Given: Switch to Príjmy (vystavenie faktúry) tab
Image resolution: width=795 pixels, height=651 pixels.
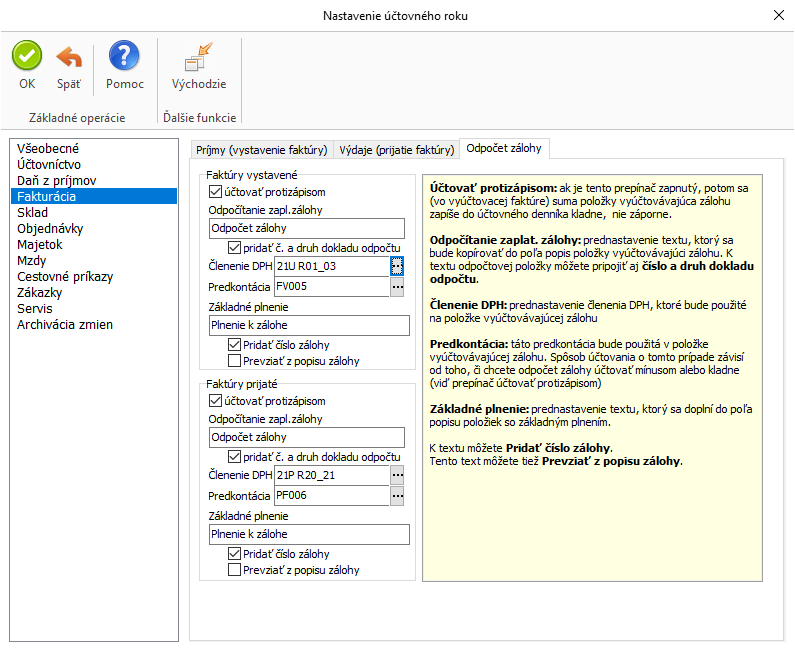Looking at the screenshot, I should click(262, 150).
